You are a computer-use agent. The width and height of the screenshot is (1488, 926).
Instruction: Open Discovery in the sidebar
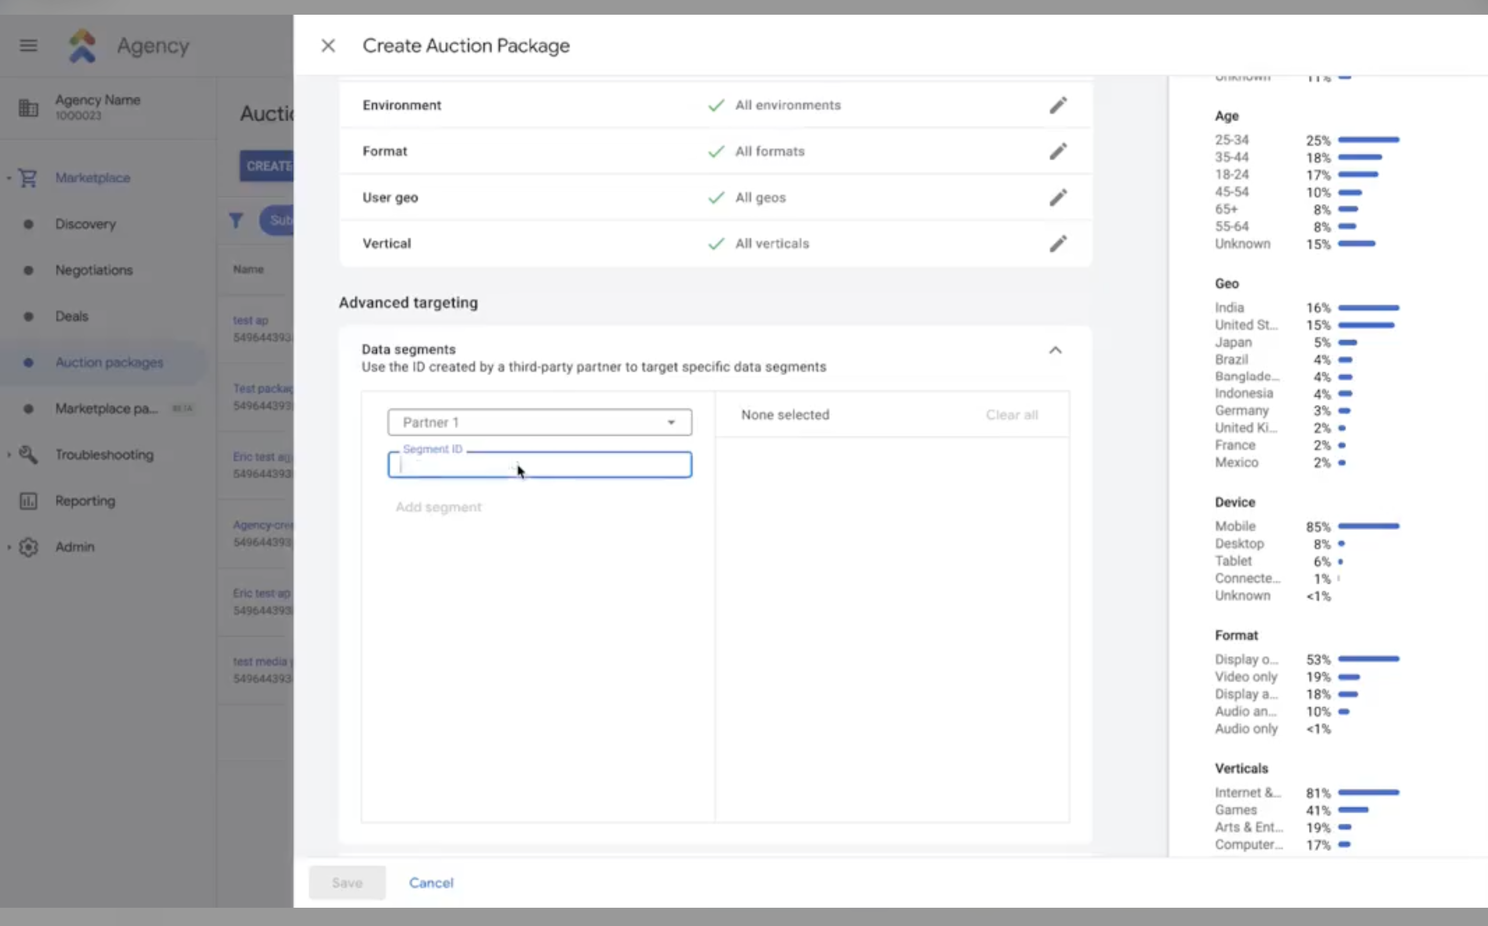(x=85, y=224)
